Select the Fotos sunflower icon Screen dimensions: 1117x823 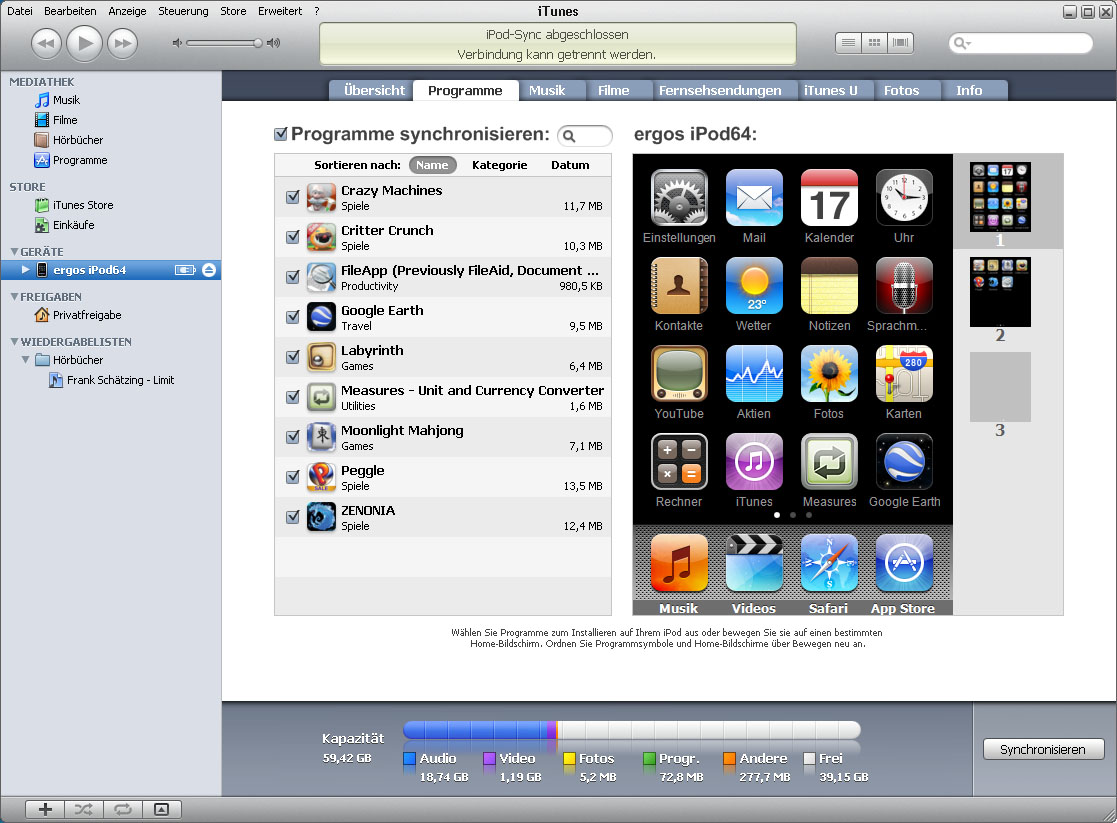point(829,373)
